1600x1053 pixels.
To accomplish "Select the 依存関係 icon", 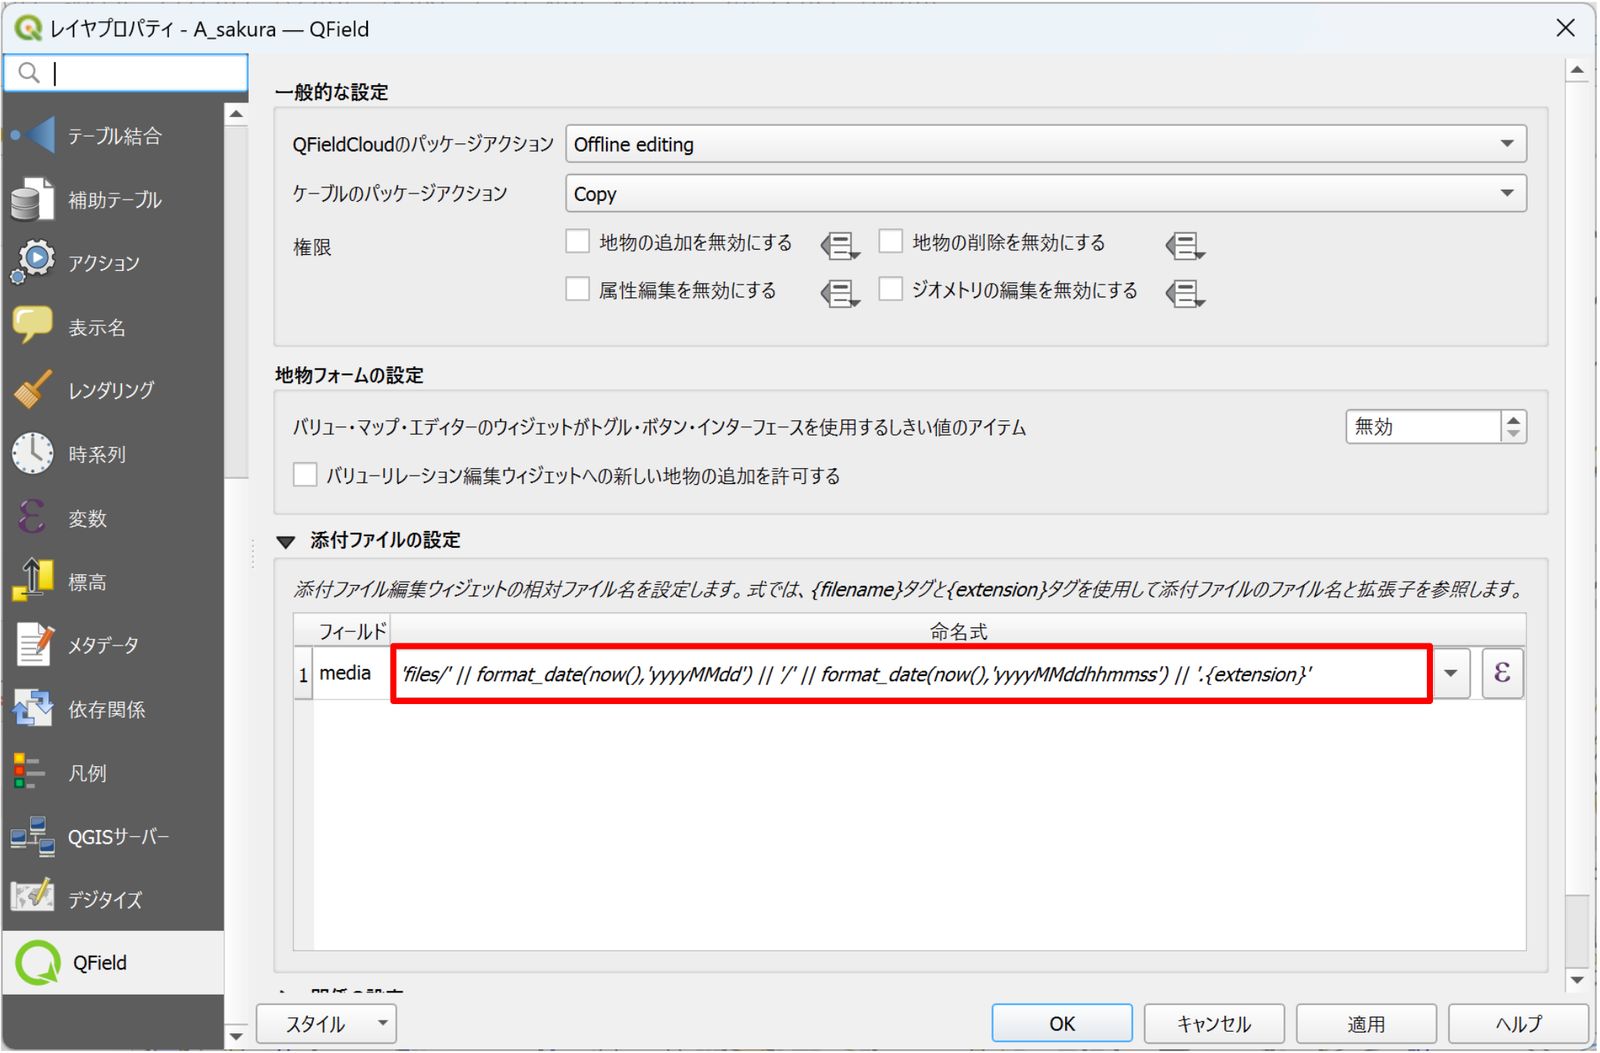I will click(33, 709).
